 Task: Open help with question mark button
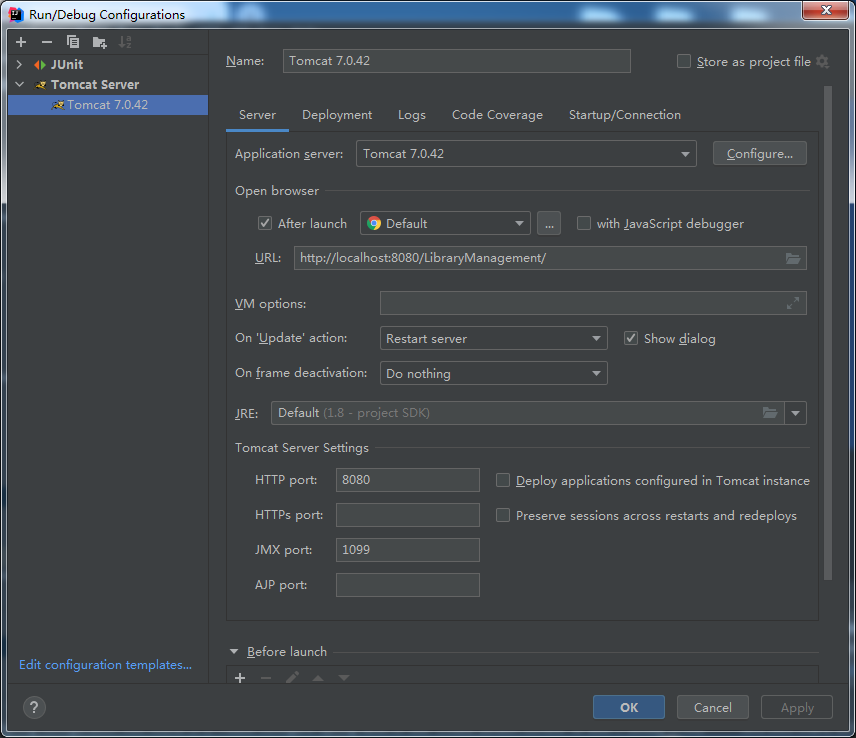34,707
